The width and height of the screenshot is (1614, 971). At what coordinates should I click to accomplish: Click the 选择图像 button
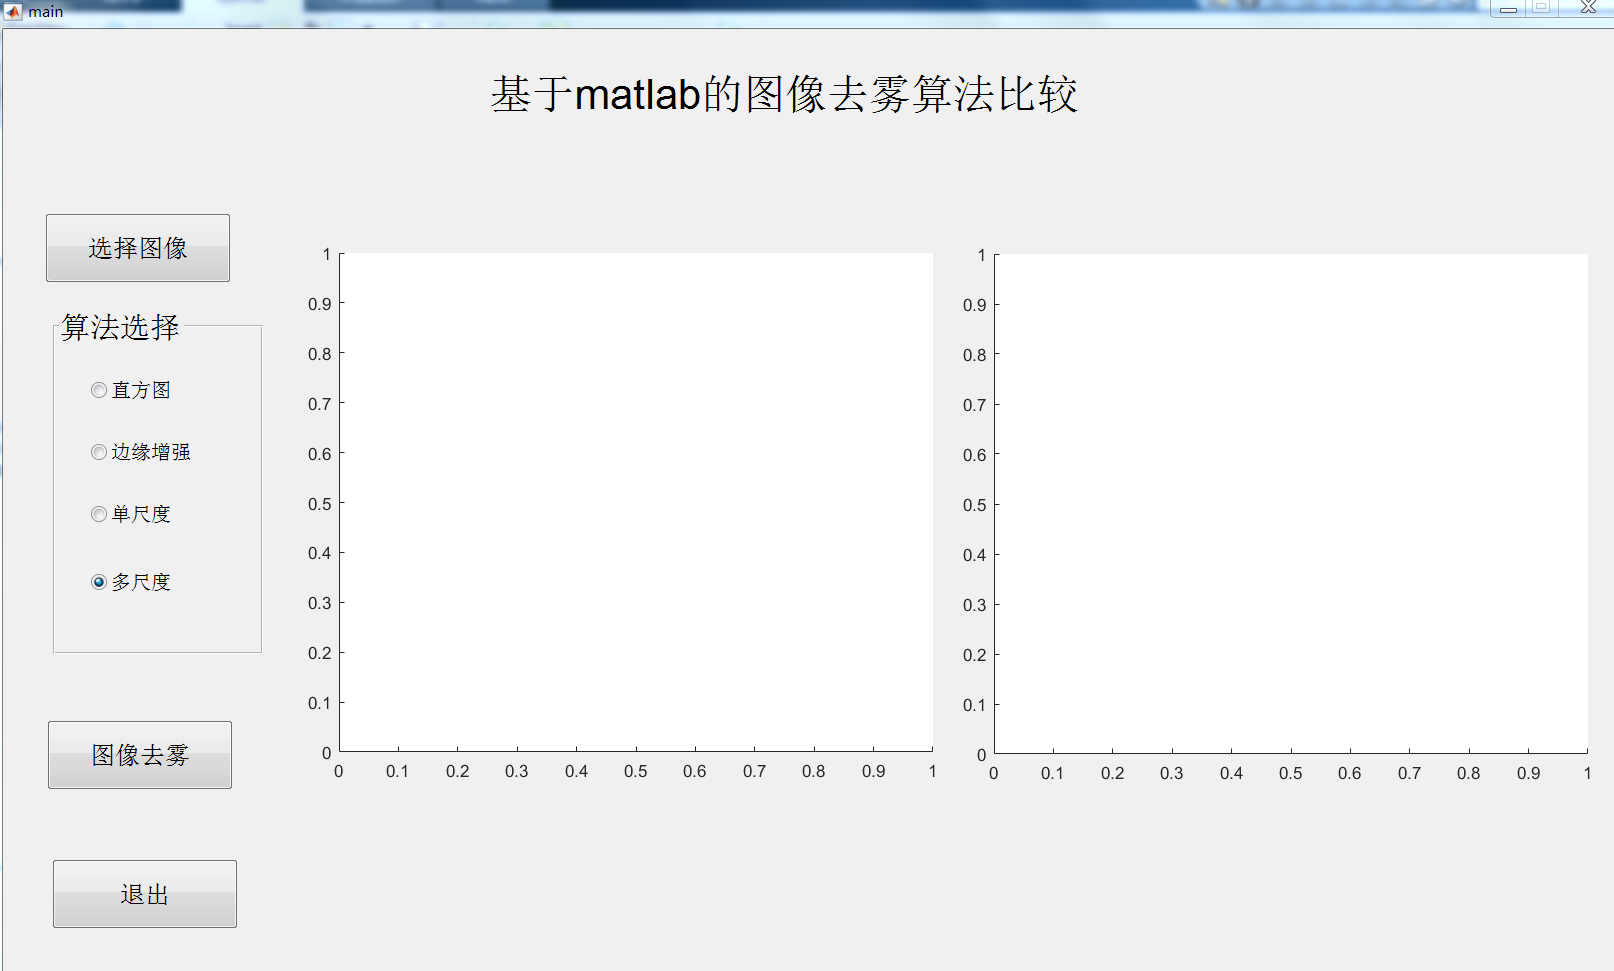point(138,248)
